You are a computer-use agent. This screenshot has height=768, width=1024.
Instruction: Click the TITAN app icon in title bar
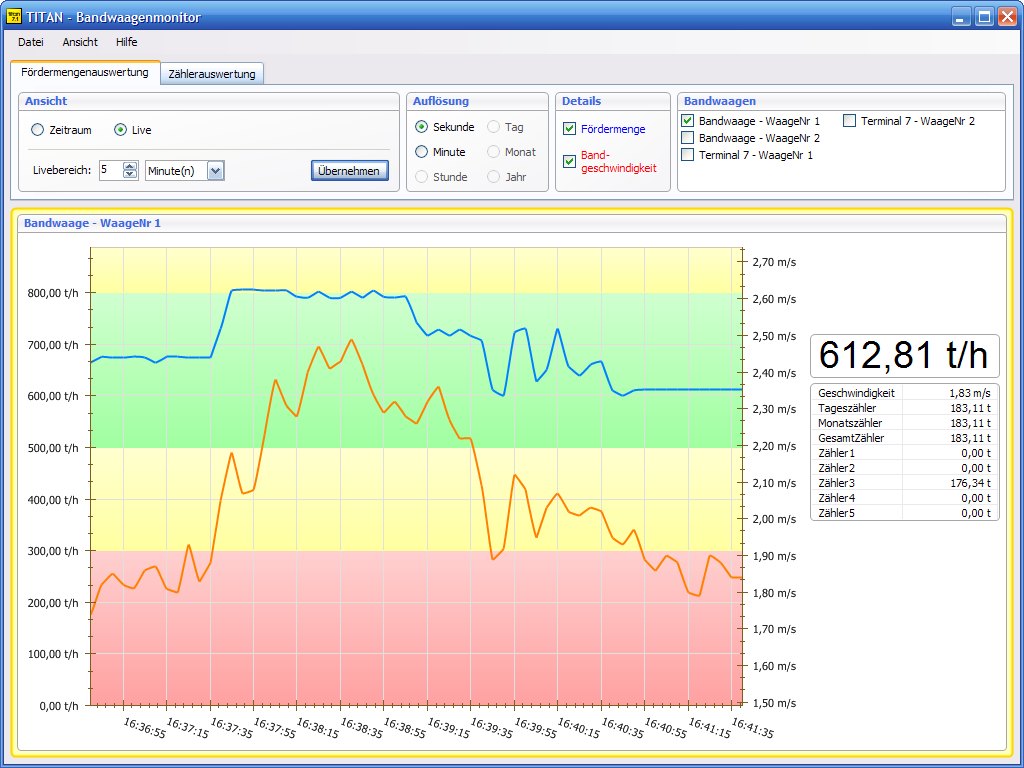coord(14,16)
